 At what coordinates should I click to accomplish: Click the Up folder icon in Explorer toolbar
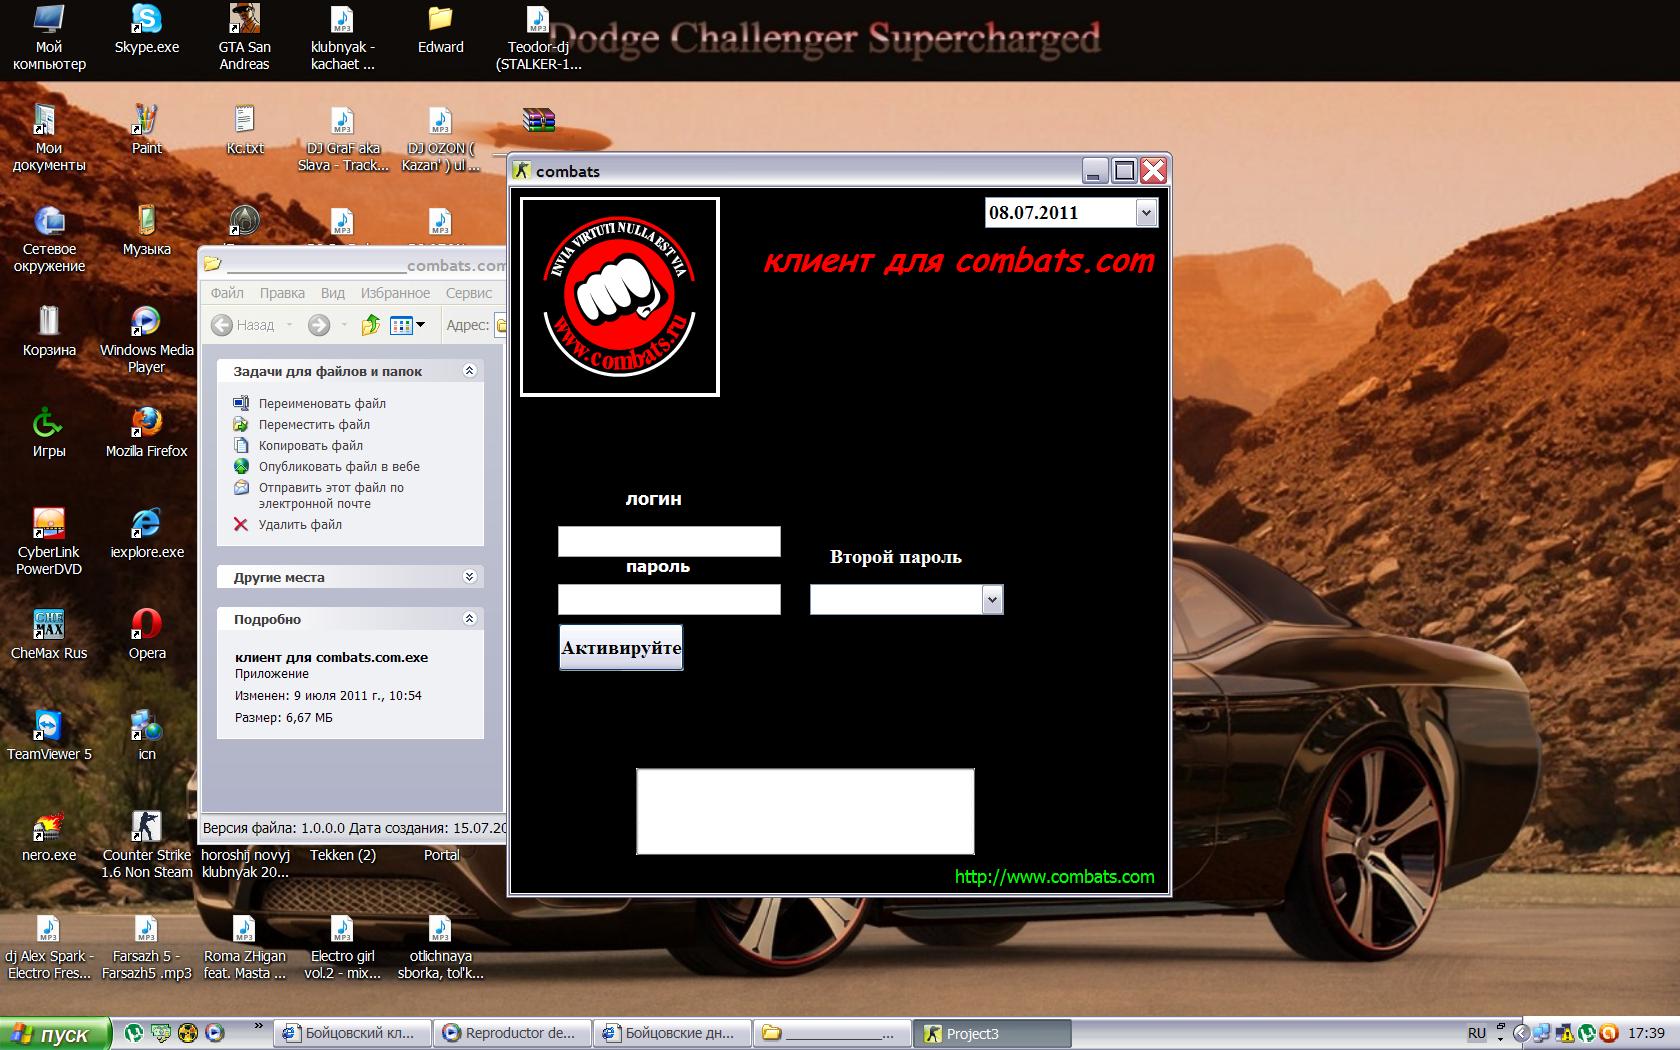pos(371,325)
